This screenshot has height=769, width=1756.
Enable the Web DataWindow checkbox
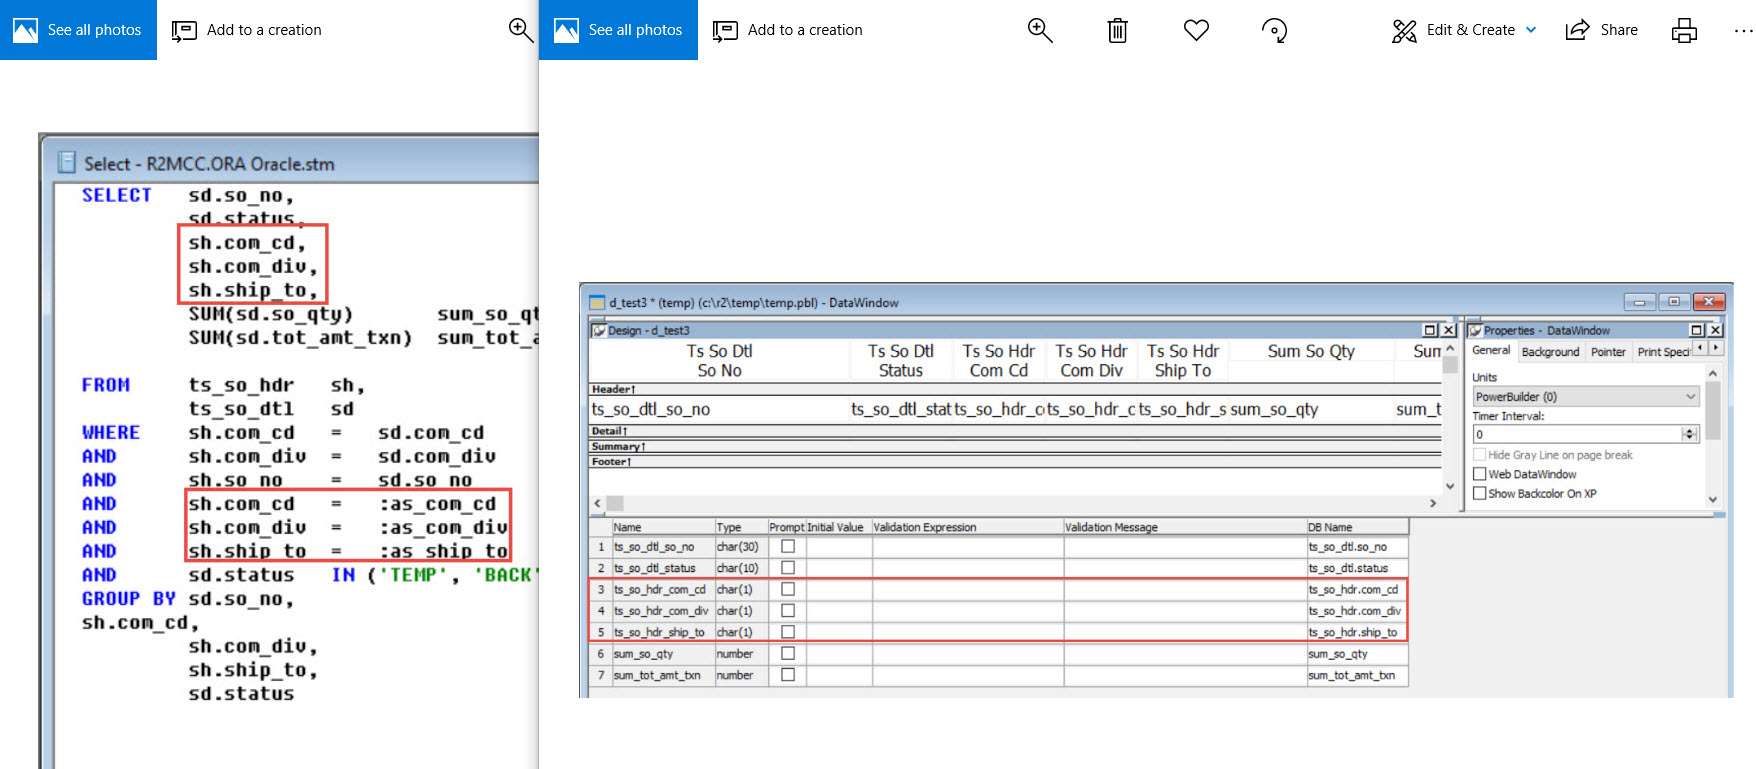tap(1480, 474)
